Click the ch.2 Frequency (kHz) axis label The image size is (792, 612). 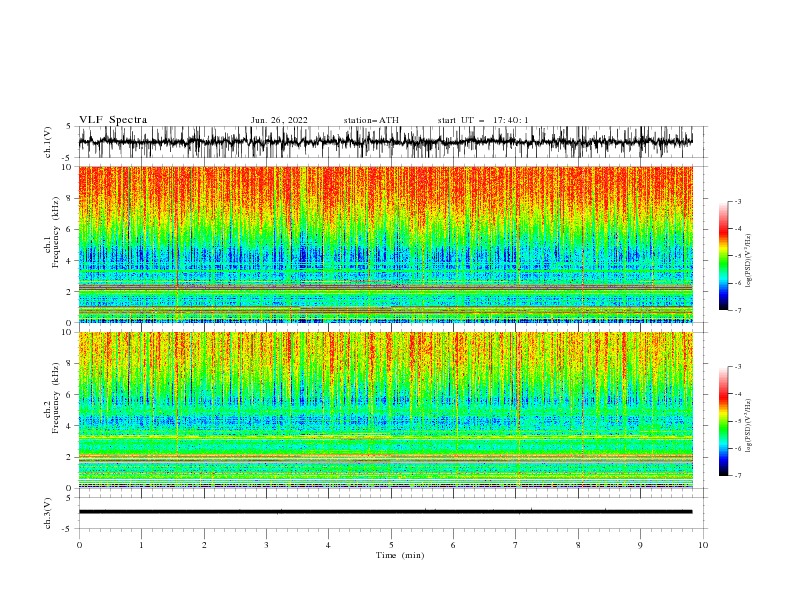52,398
